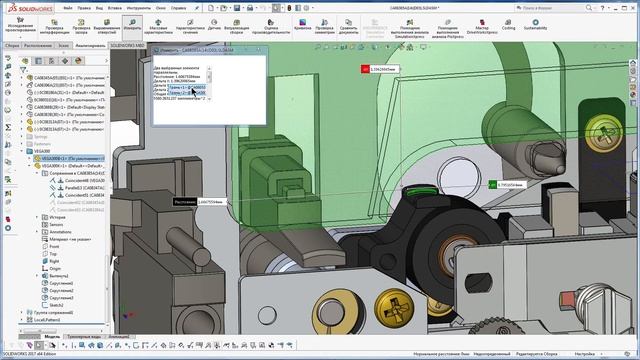This screenshot has height=360, width=640.
Task: Click the filter funnel in feature tree
Action: [x=23, y=70]
